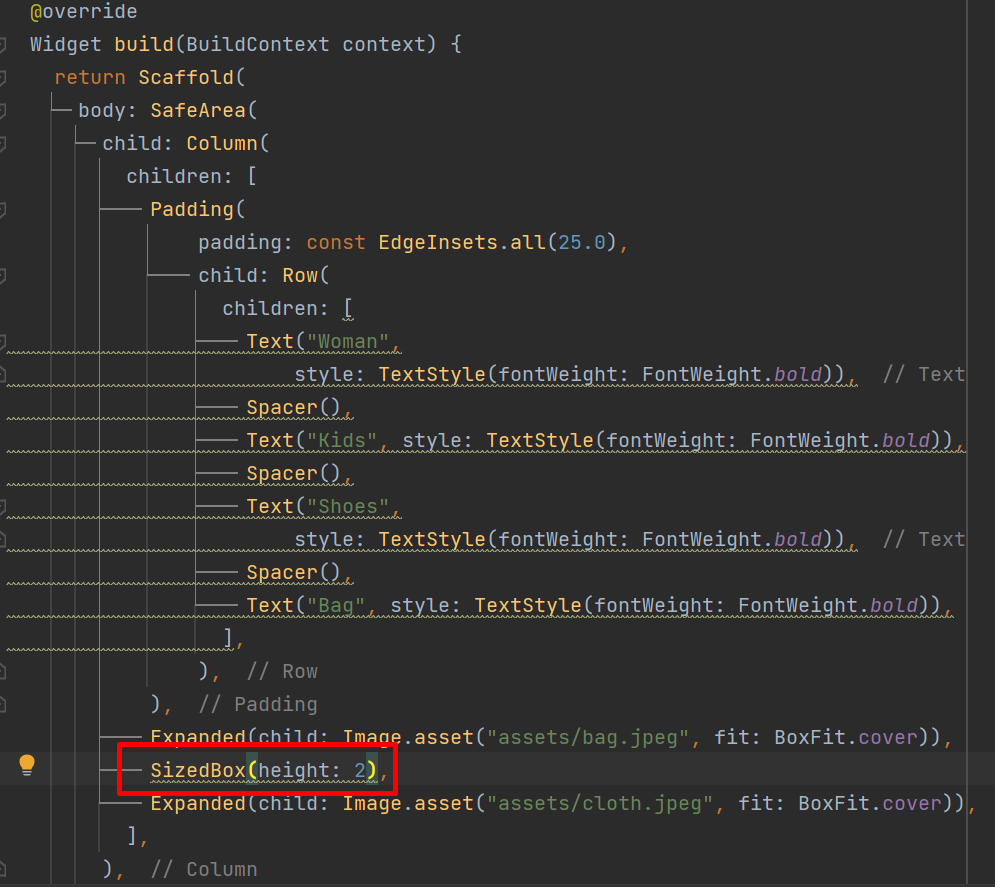Viewport: 995px width, 887px height.
Task: Click the // Column closing comment
Action: tap(204, 869)
